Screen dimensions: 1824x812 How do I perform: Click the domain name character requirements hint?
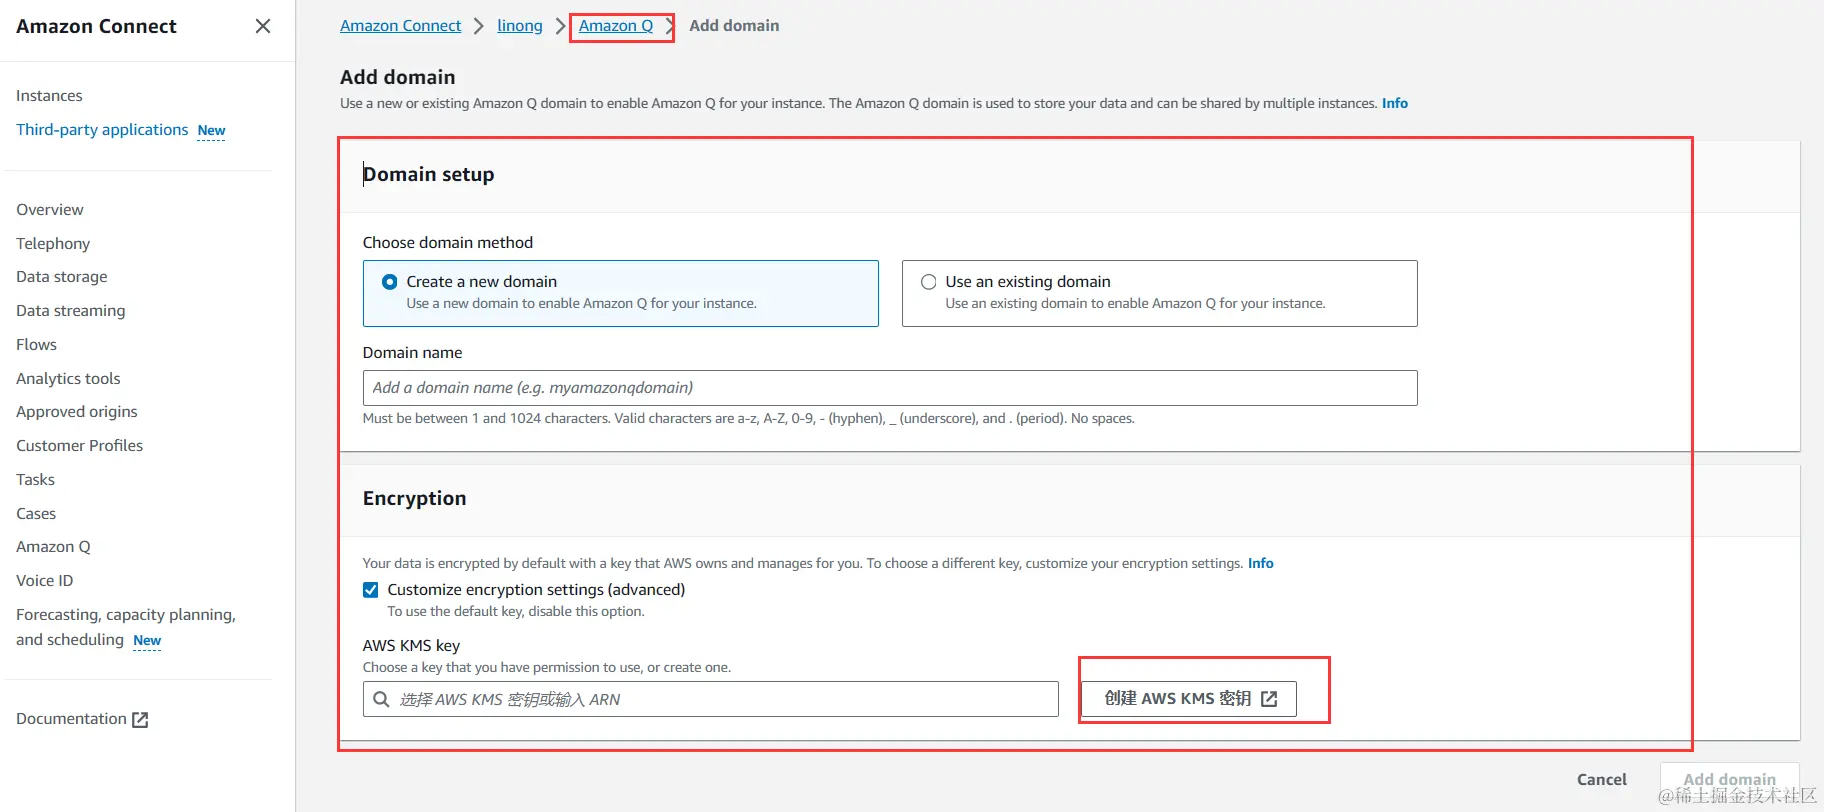(x=748, y=419)
